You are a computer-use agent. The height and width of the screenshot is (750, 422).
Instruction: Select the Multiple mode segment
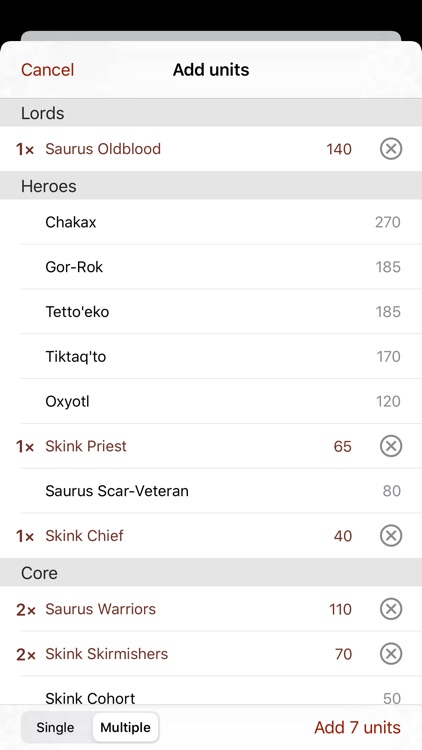pyautogui.click(x=125, y=728)
